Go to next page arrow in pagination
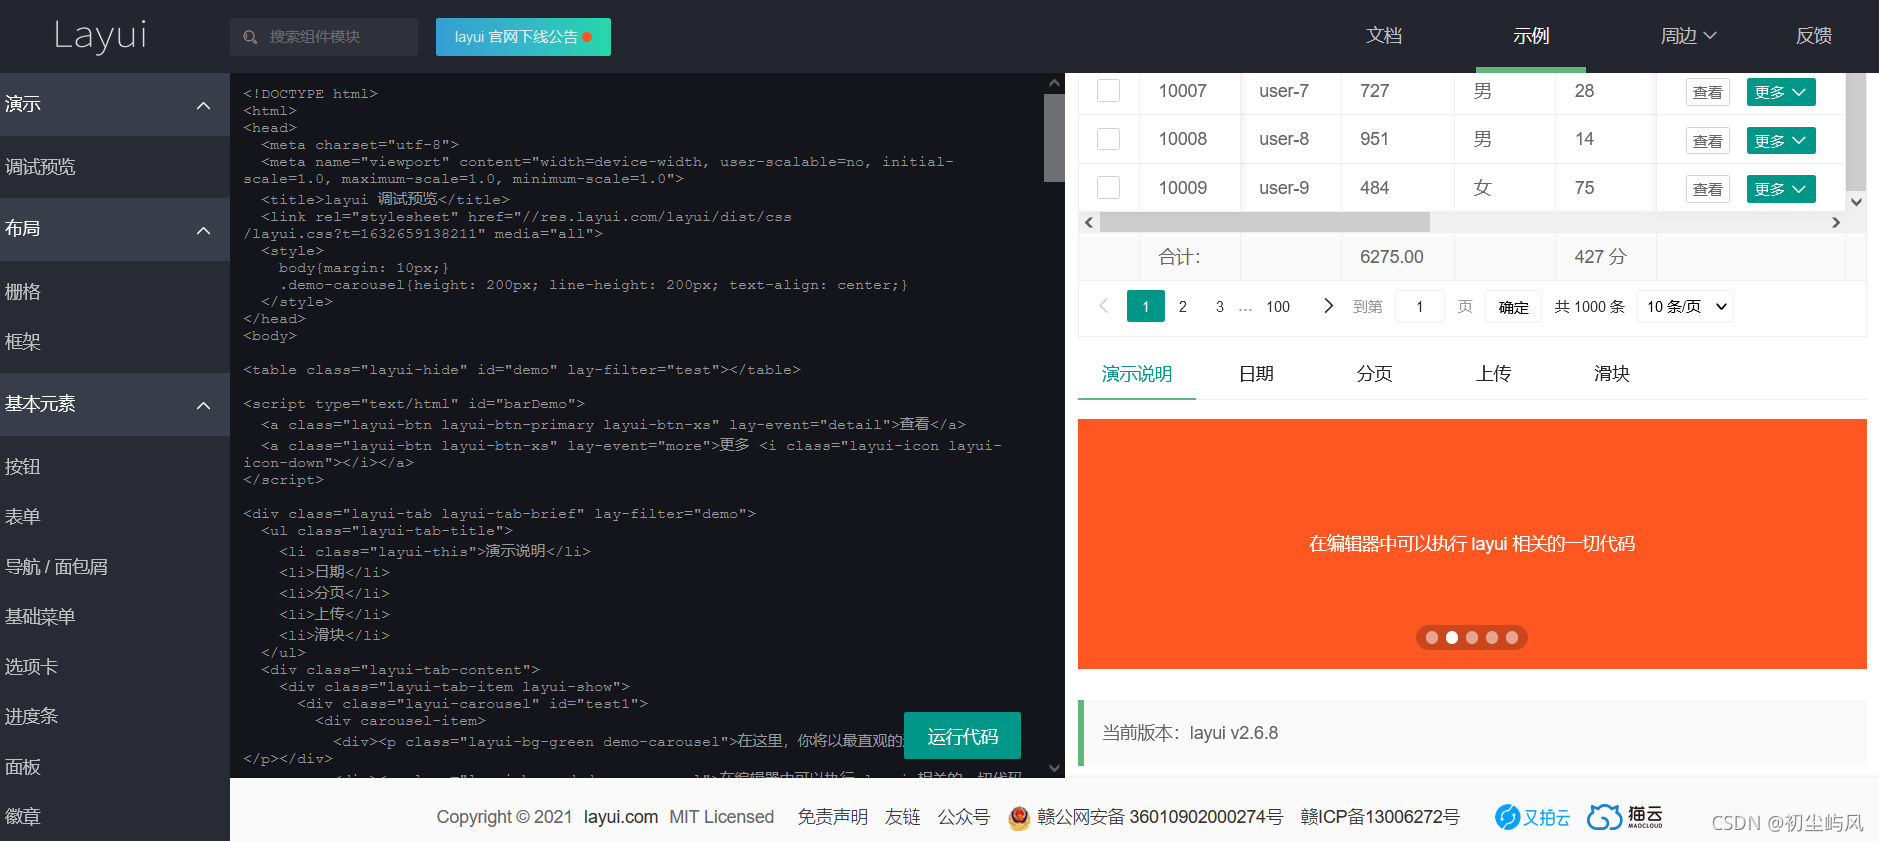Viewport: 1879px width, 841px height. pos(1328,306)
